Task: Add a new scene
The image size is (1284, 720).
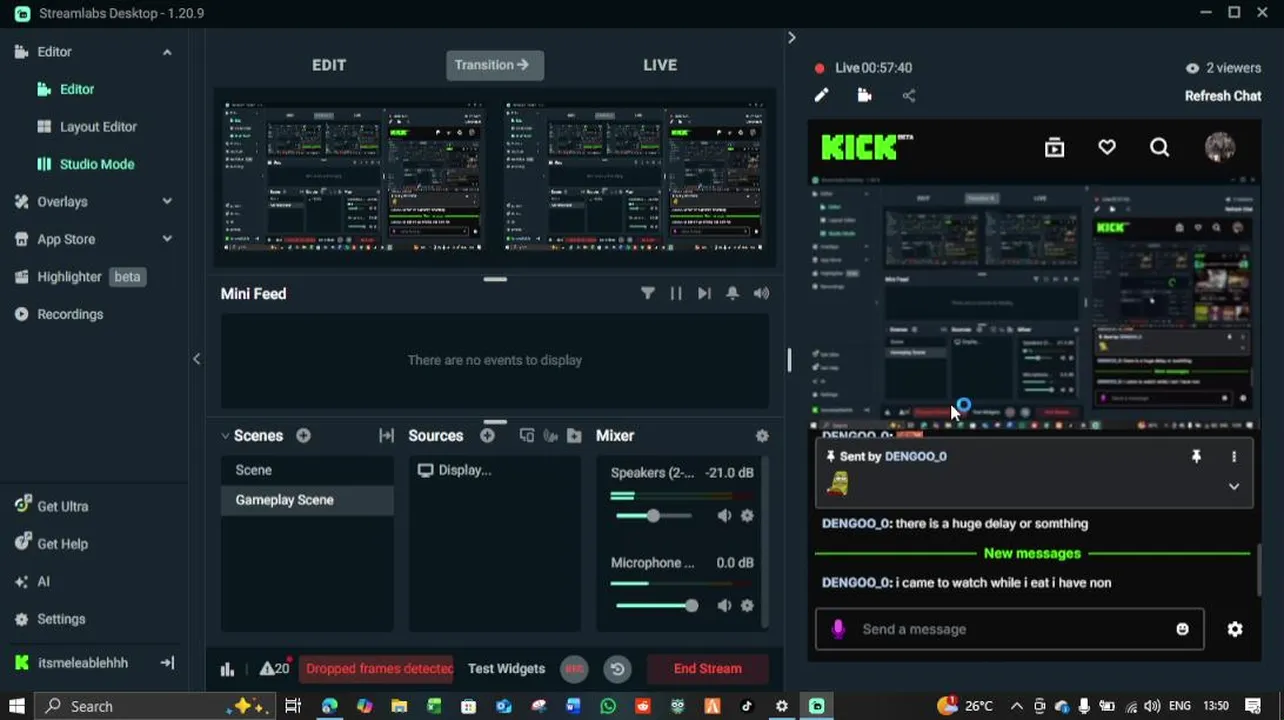Action: [x=303, y=435]
